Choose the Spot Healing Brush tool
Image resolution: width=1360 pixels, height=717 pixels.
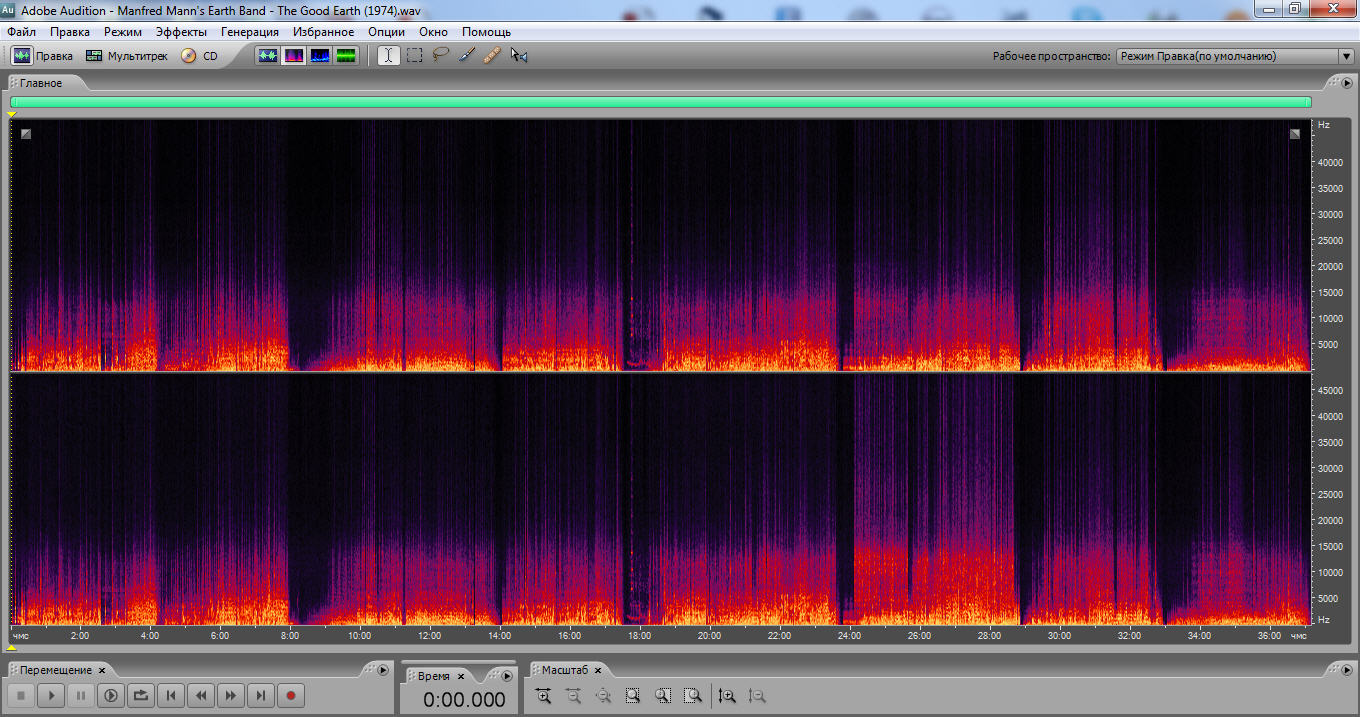tap(492, 56)
